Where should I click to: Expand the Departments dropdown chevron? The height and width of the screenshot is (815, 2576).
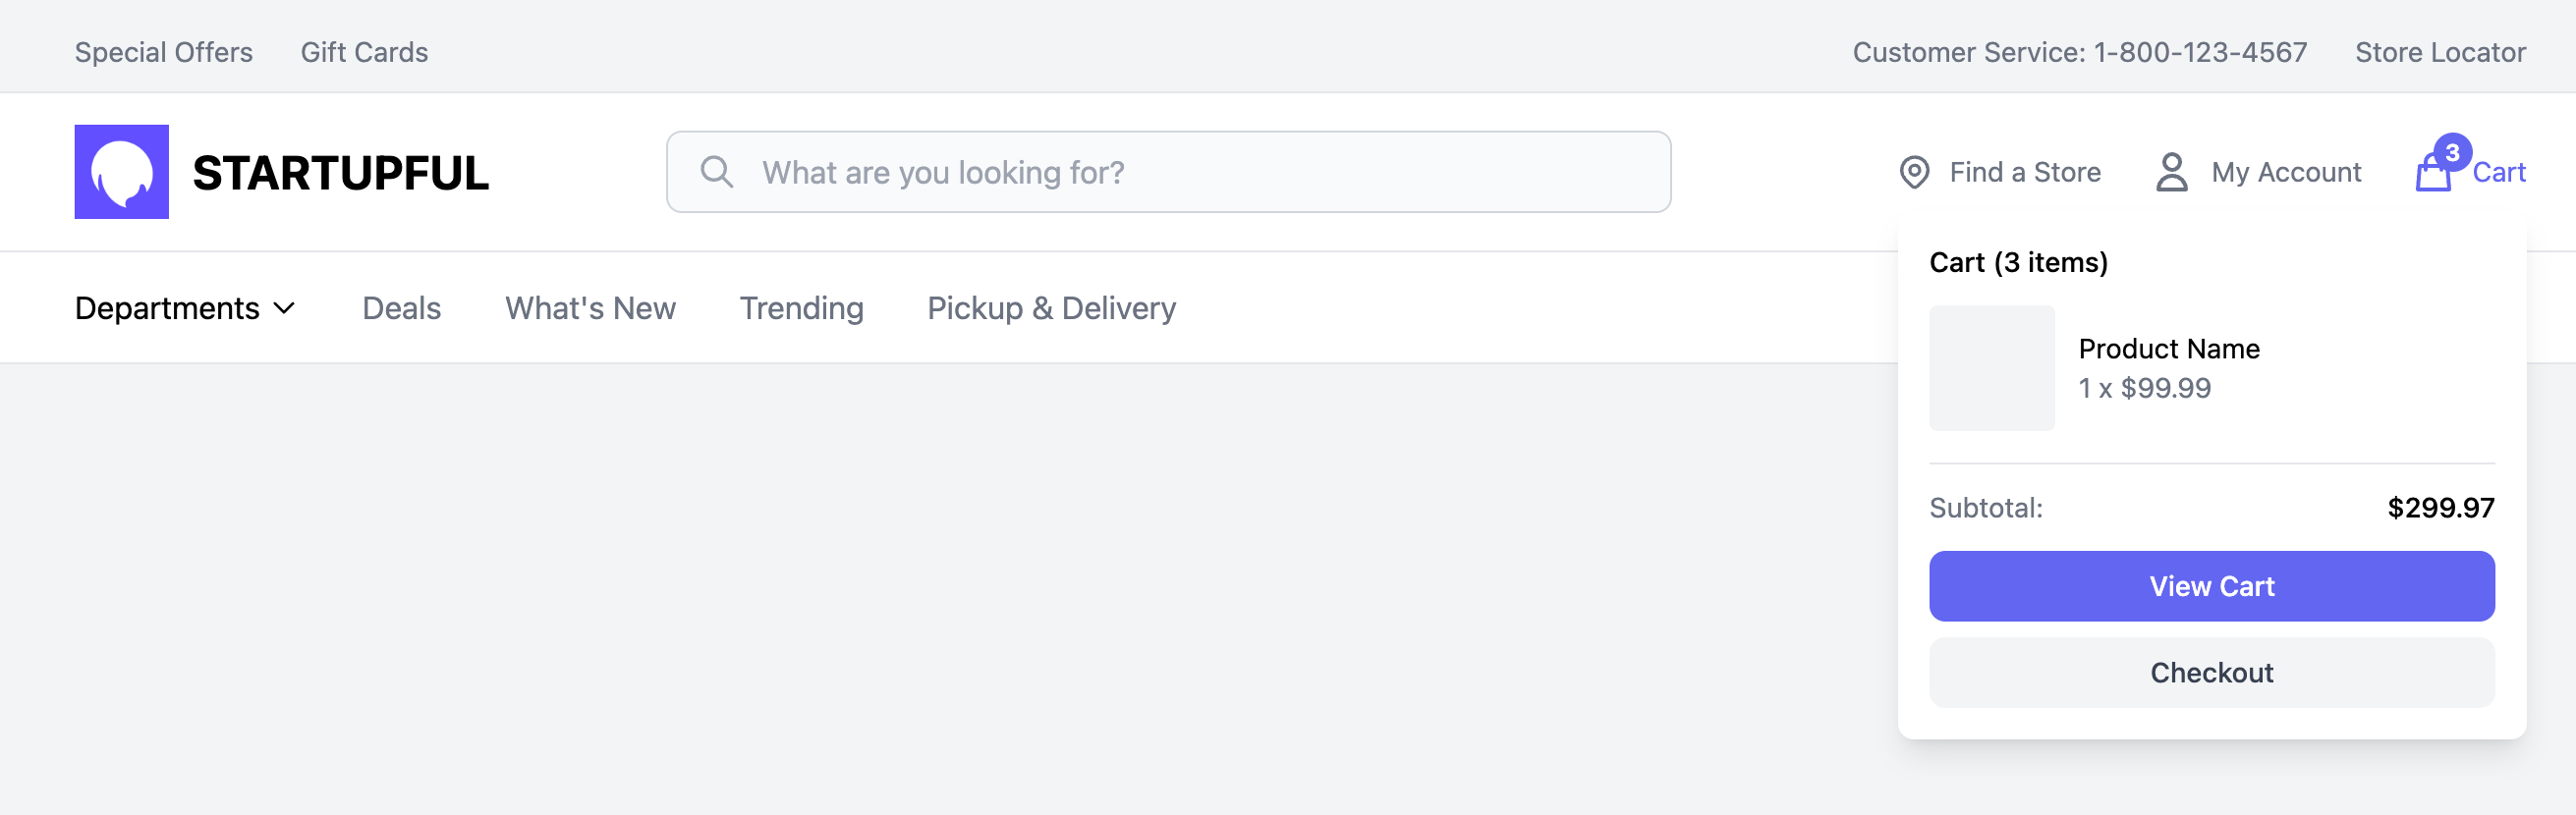click(284, 308)
